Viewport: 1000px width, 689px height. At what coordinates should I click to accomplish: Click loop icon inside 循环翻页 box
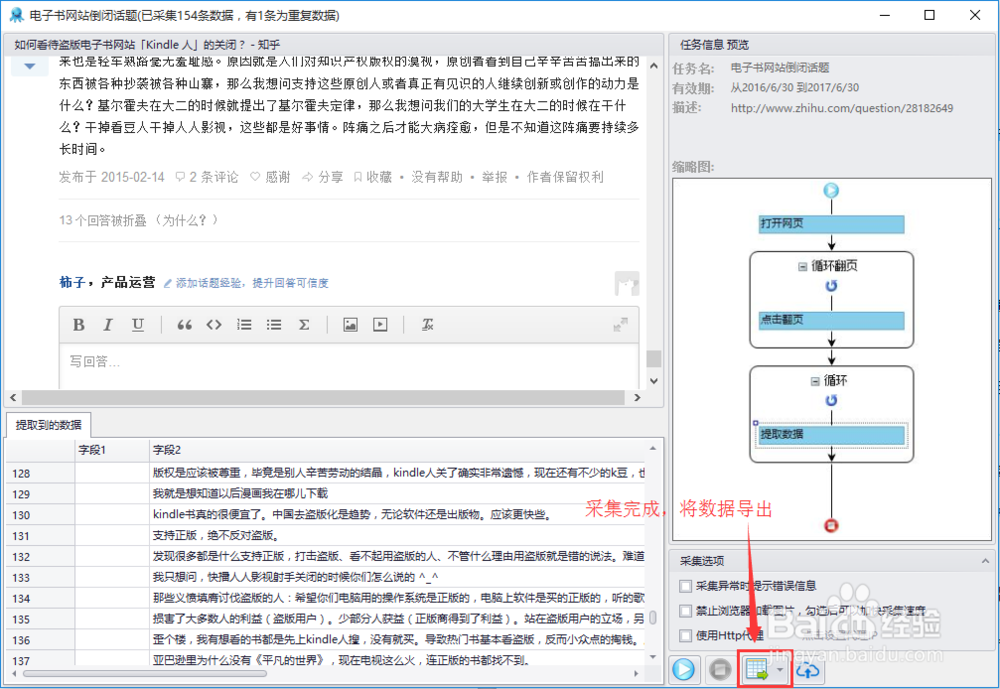tap(831, 286)
